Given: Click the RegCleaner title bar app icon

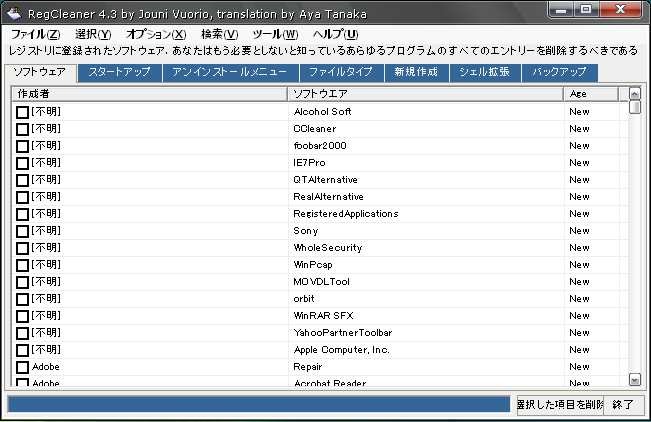Looking at the screenshot, I should [13, 11].
